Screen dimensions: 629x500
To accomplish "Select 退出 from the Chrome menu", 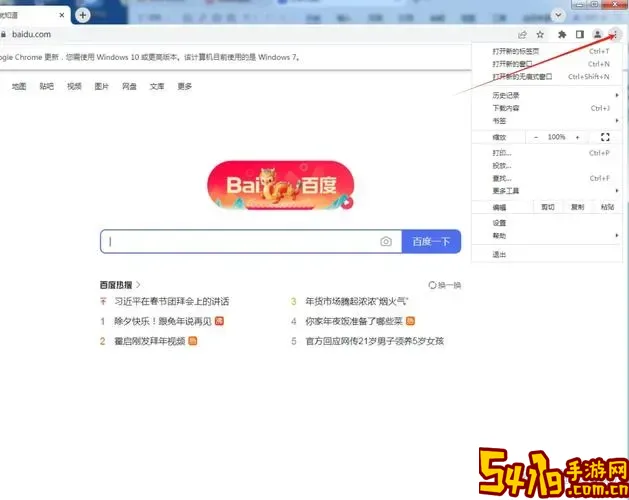I will tap(547, 254).
